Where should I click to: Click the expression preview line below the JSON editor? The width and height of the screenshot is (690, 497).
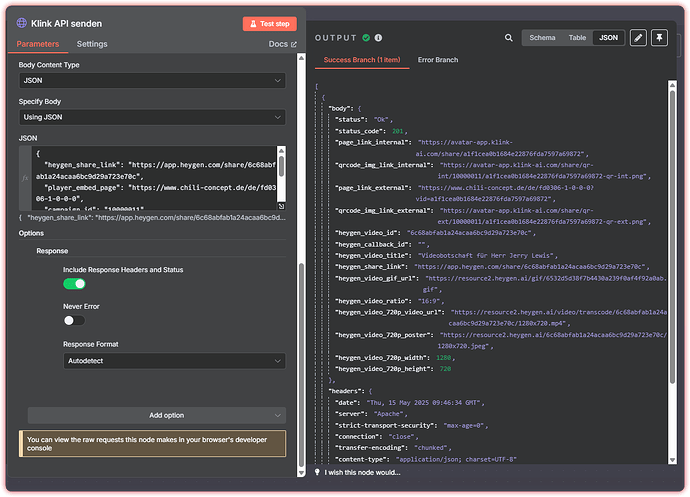pyautogui.click(x=152, y=217)
